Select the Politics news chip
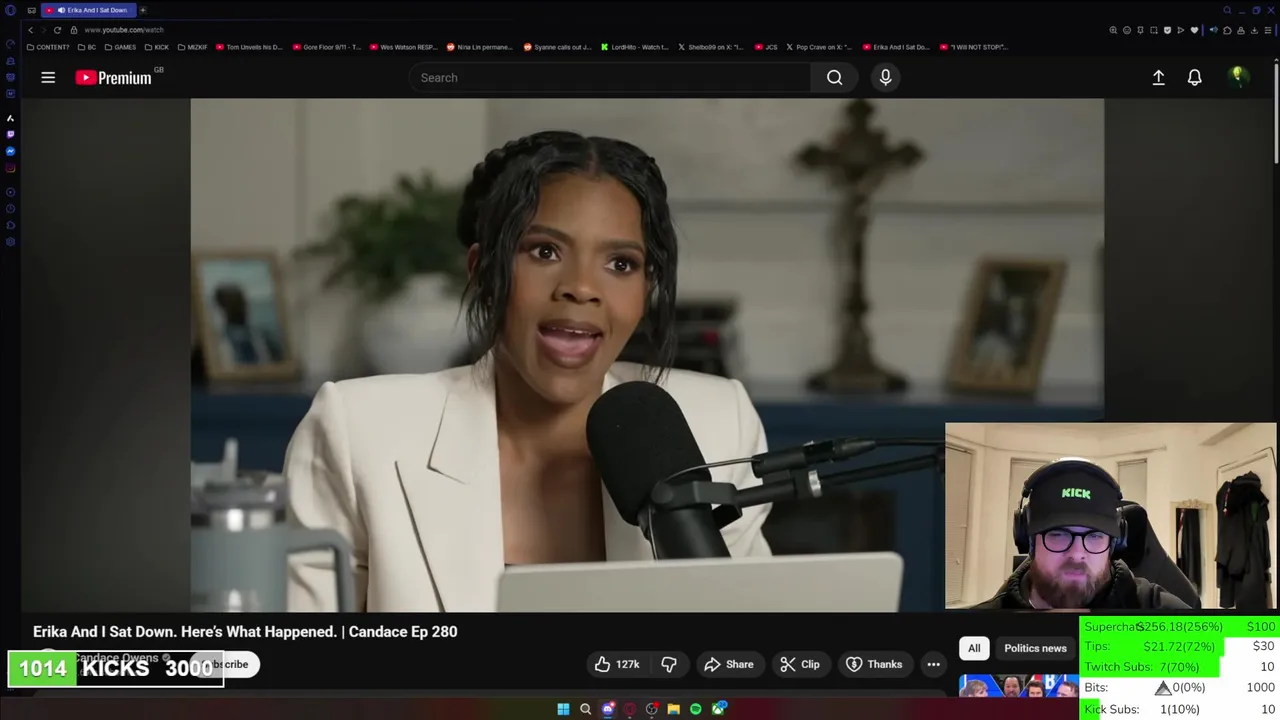 point(1035,648)
